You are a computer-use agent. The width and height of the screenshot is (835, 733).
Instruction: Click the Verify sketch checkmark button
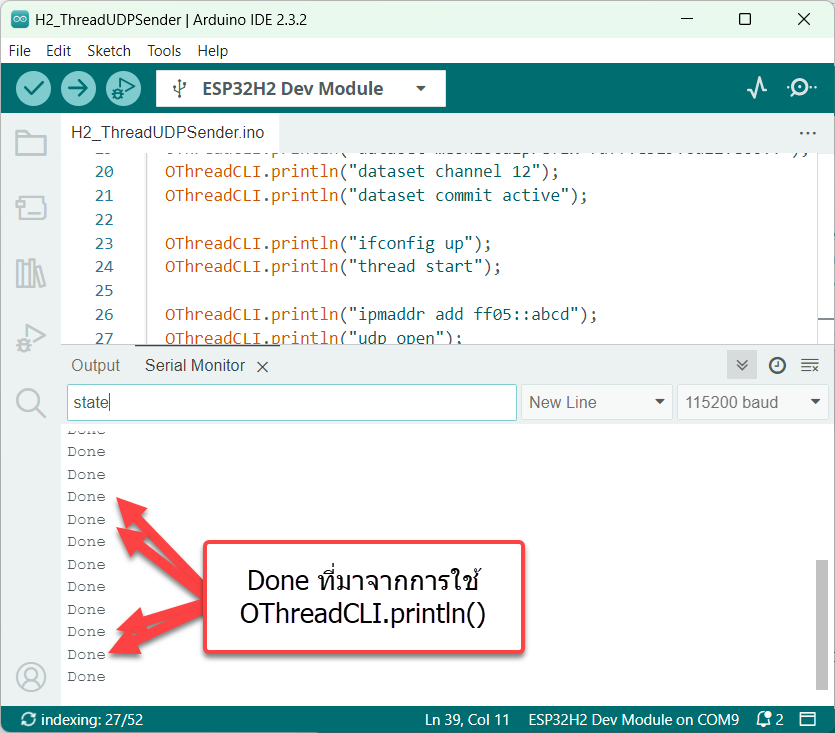[x=34, y=88]
